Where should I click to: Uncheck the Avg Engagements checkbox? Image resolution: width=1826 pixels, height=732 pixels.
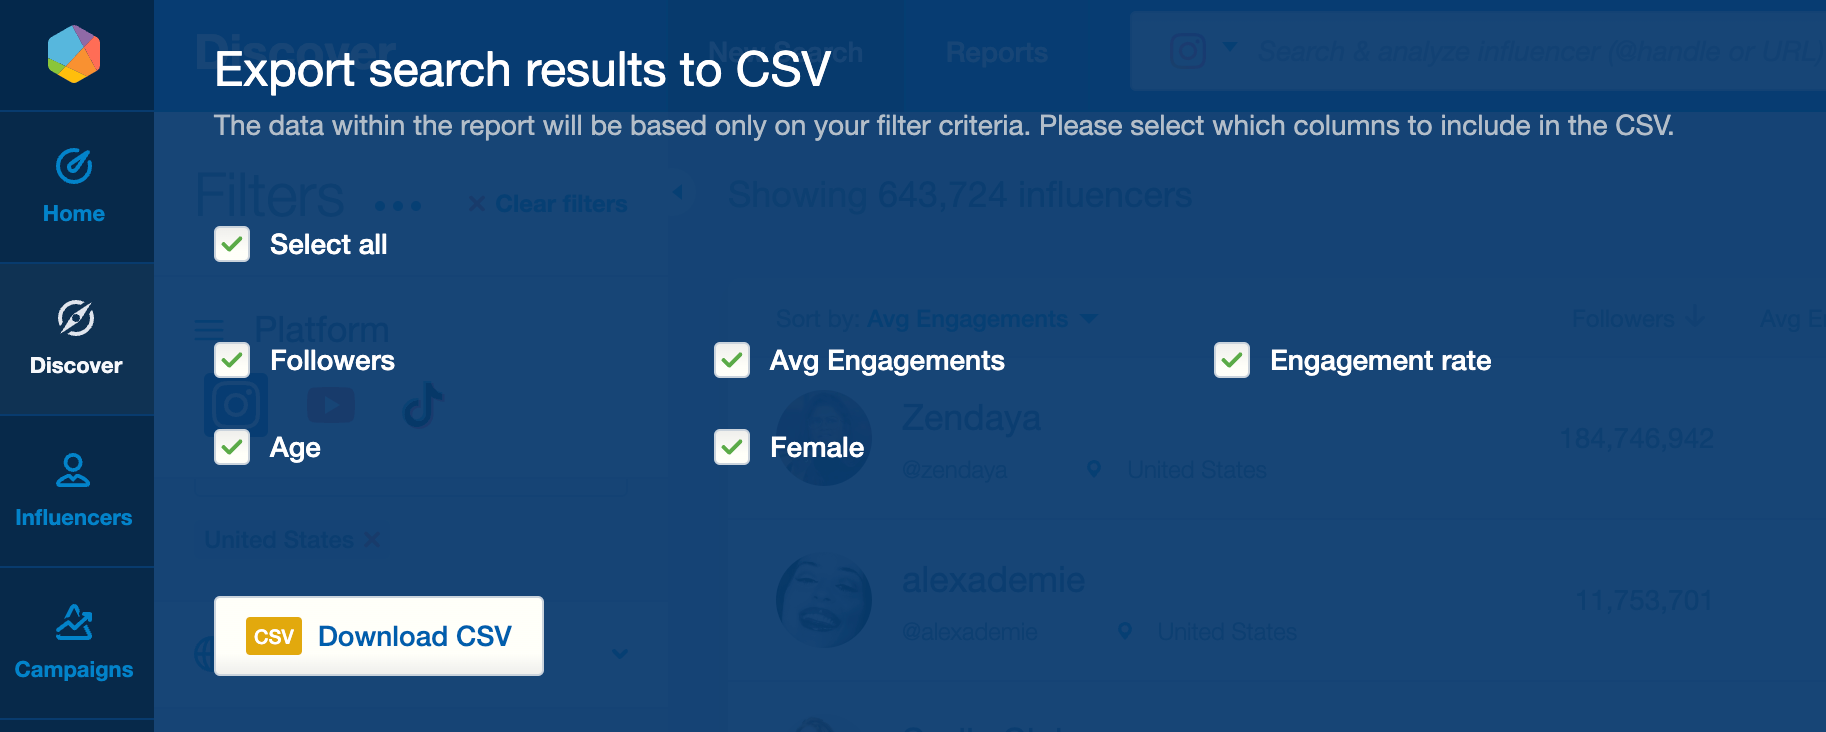pos(732,360)
